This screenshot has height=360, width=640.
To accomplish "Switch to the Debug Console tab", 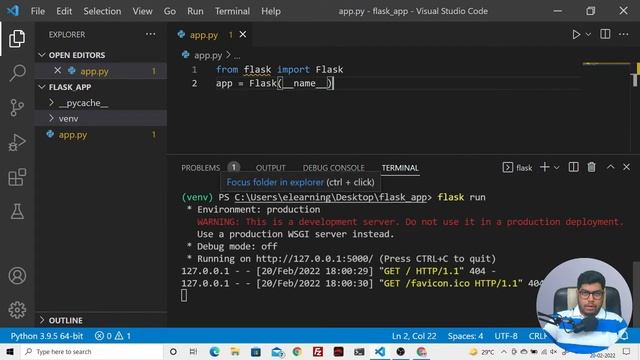I will click(333, 168).
